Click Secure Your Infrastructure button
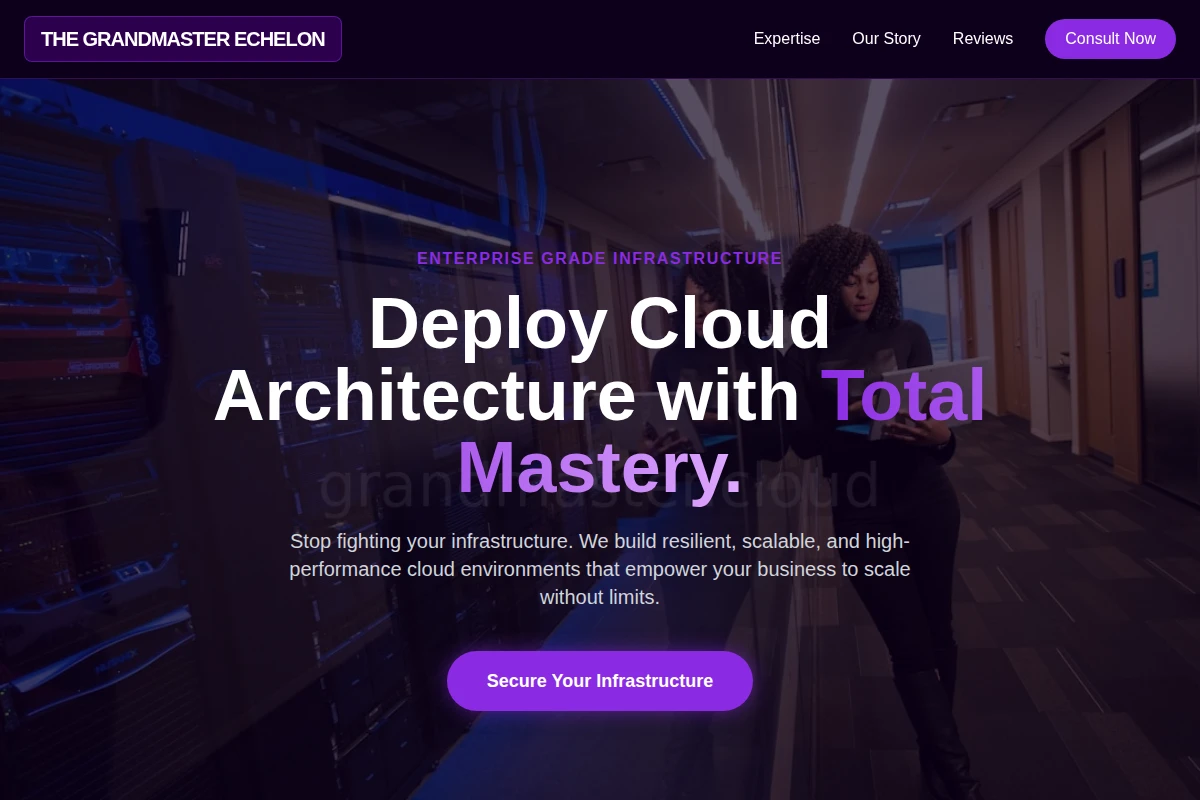This screenshot has height=800, width=1200. (600, 681)
